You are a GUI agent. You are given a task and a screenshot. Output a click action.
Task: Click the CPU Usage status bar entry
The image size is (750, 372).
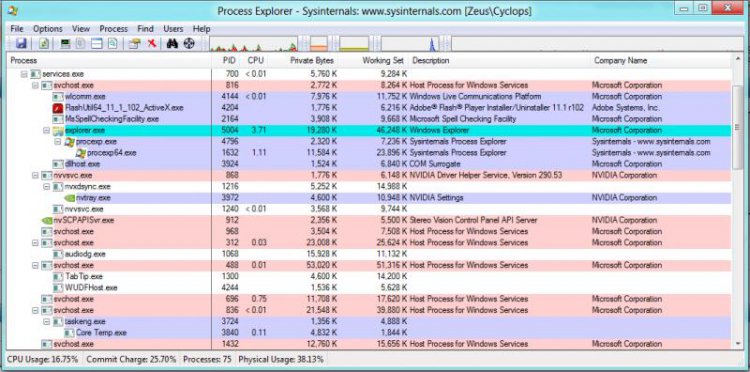43,359
